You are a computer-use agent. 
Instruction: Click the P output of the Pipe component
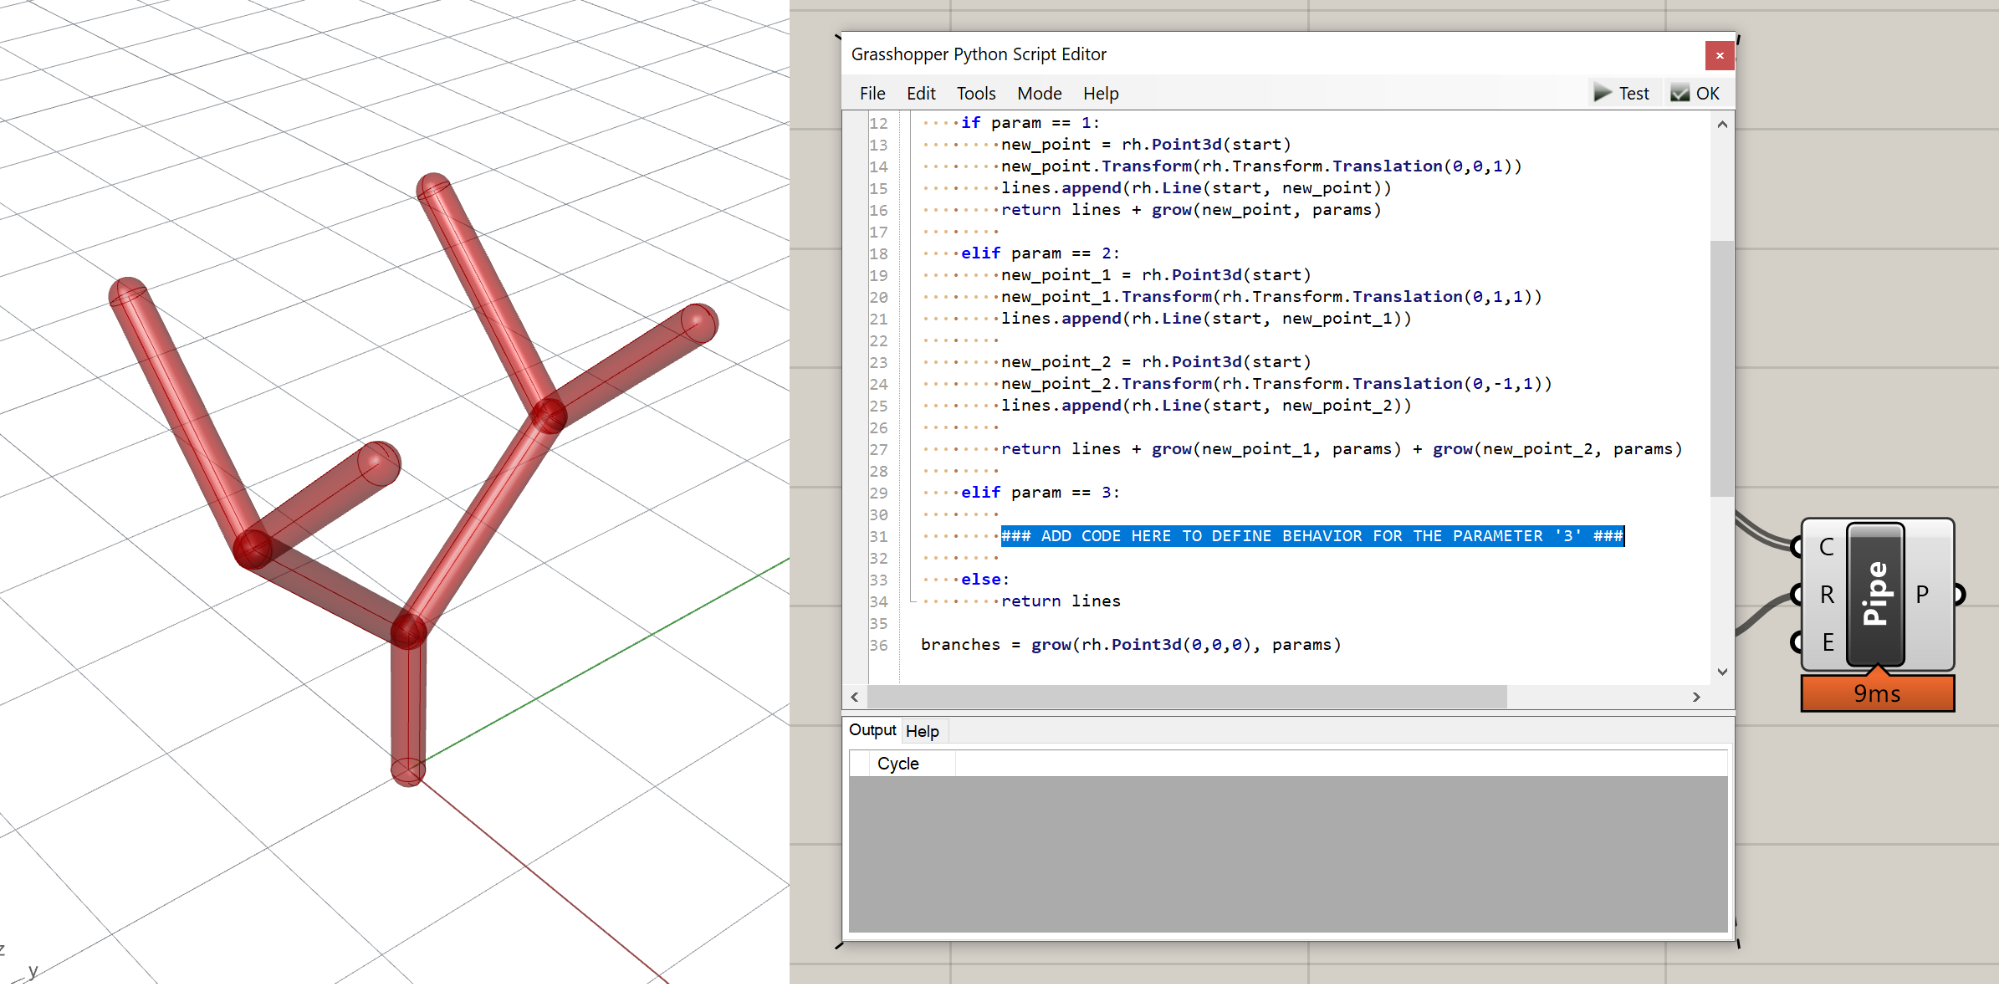click(1922, 594)
